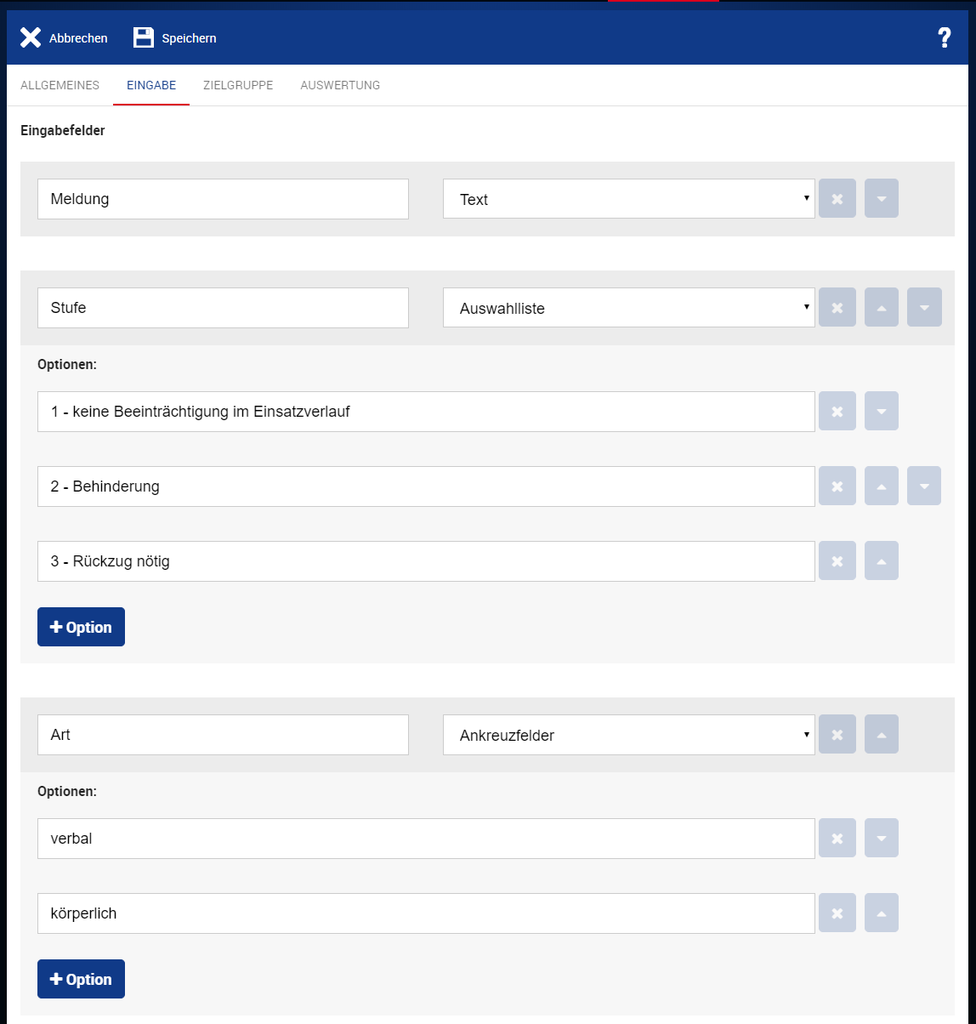This screenshot has height=1024, width=976.
Task: Delete the 'körperlich' option via its X icon
Action: pyautogui.click(x=837, y=913)
